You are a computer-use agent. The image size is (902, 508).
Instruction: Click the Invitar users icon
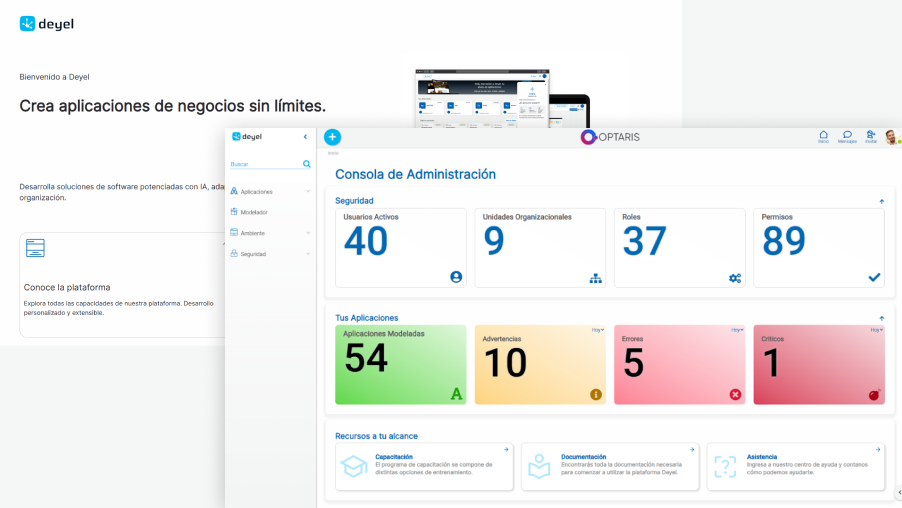pyautogui.click(x=870, y=136)
